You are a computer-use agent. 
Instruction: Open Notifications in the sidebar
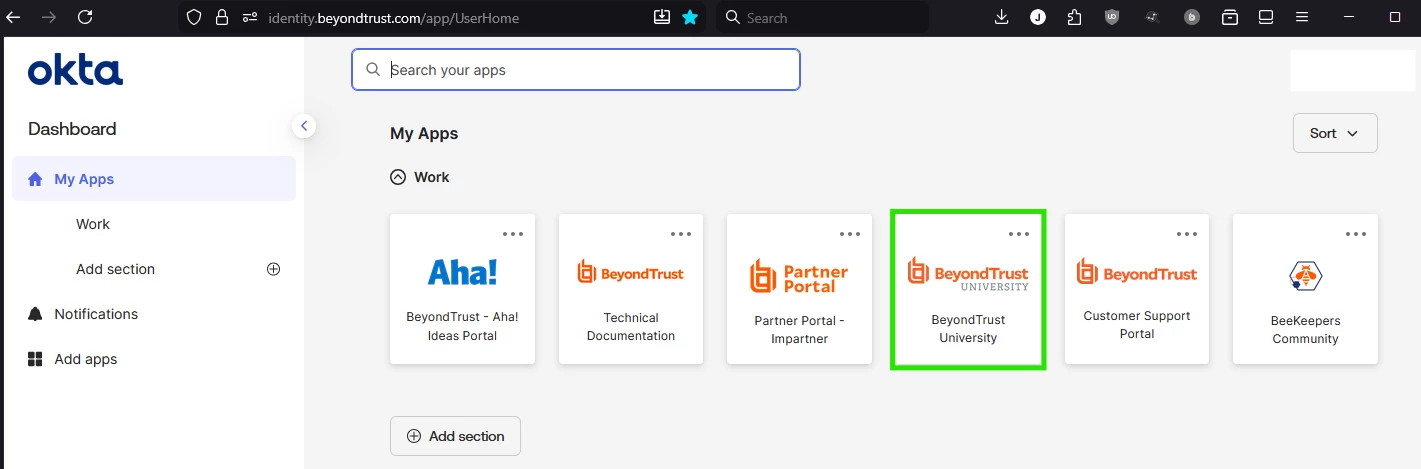coord(96,314)
